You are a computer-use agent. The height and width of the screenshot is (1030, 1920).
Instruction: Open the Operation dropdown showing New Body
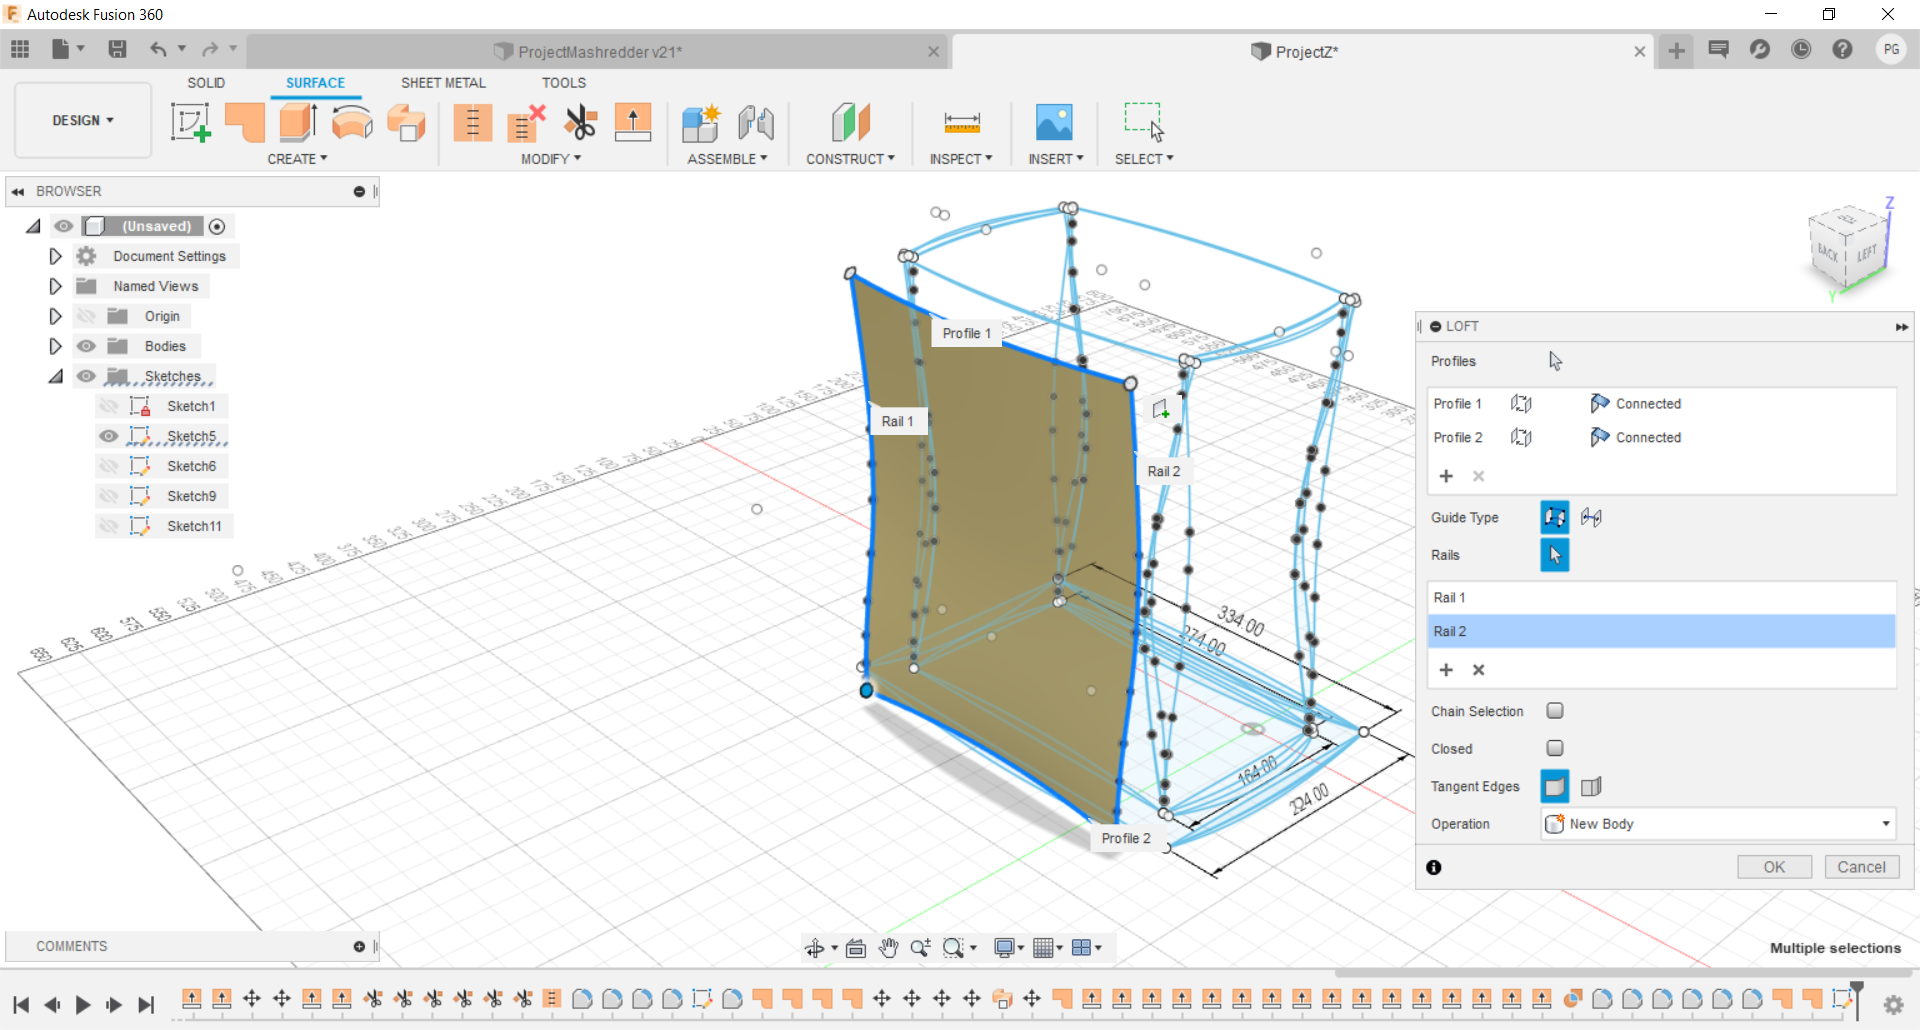pos(1884,824)
